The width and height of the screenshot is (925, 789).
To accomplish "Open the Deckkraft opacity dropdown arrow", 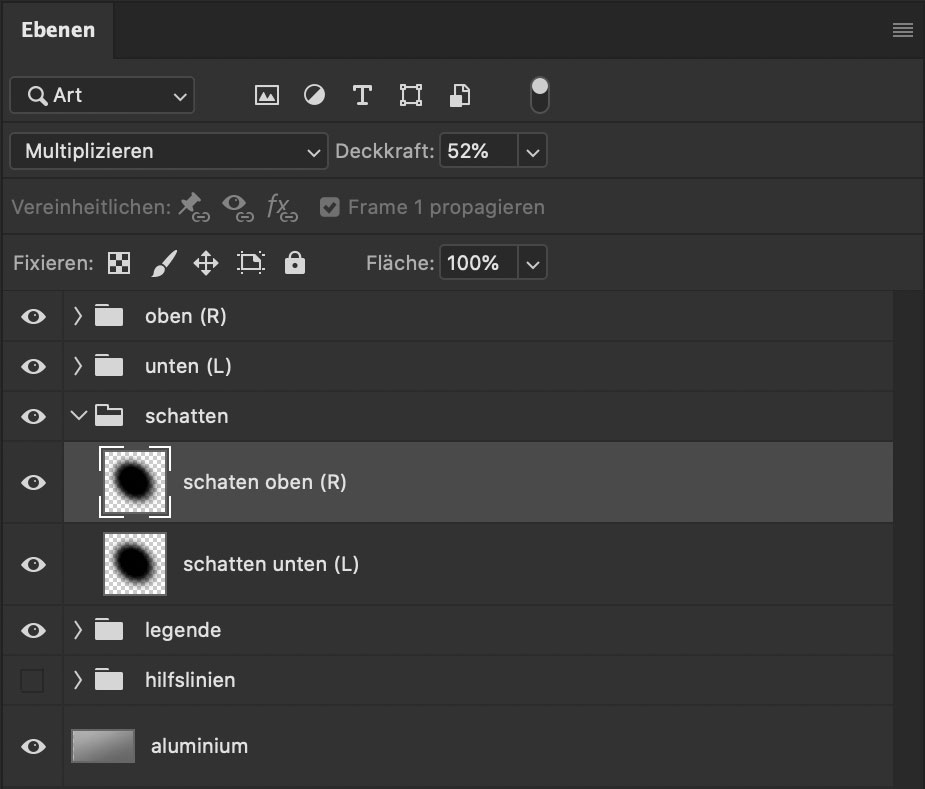I will [x=533, y=152].
